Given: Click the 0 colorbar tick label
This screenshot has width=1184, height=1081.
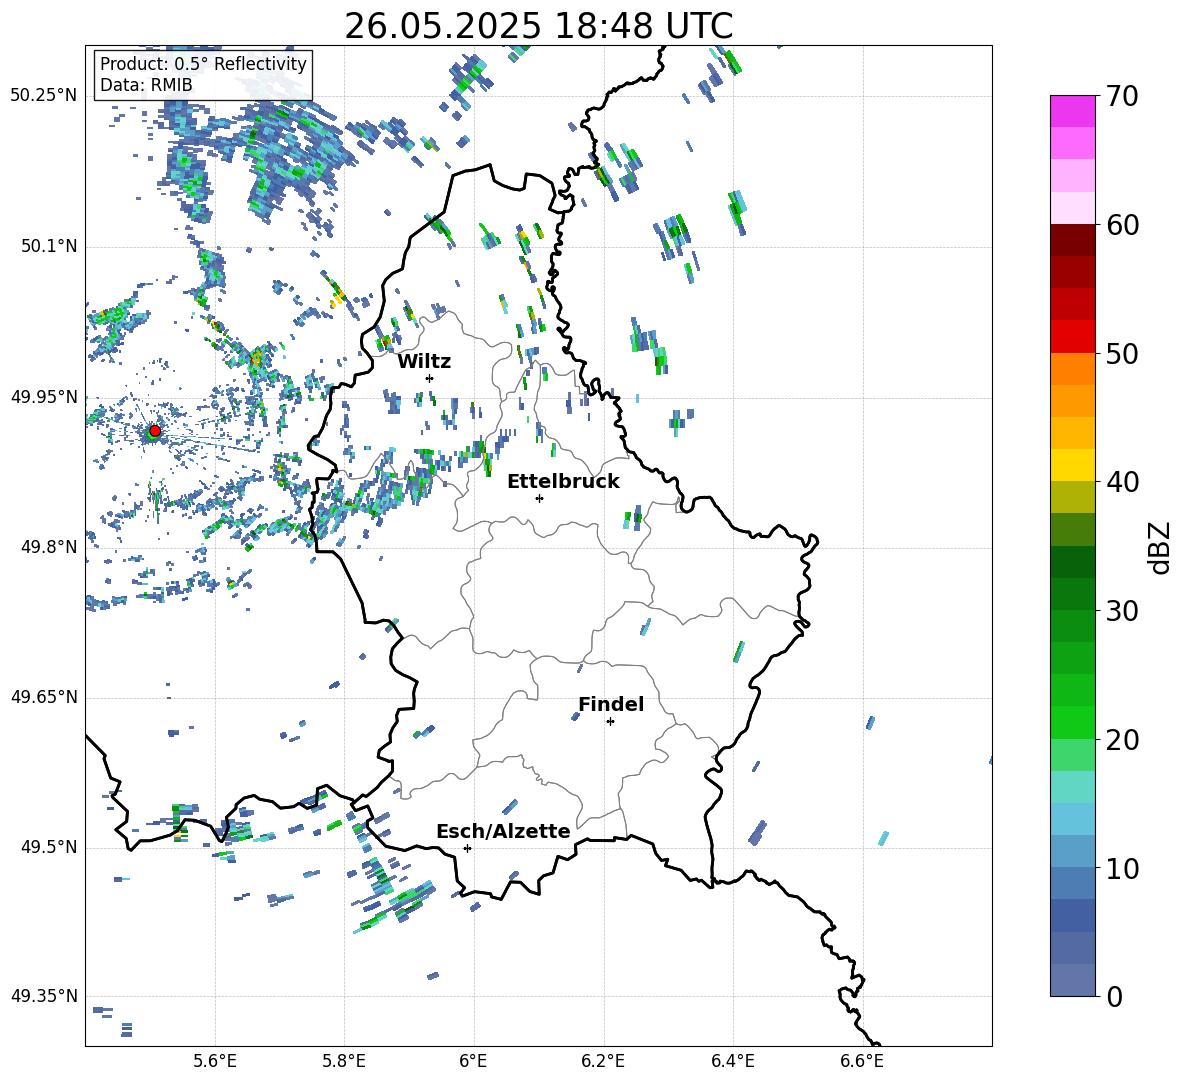Looking at the screenshot, I should [x=1114, y=996].
